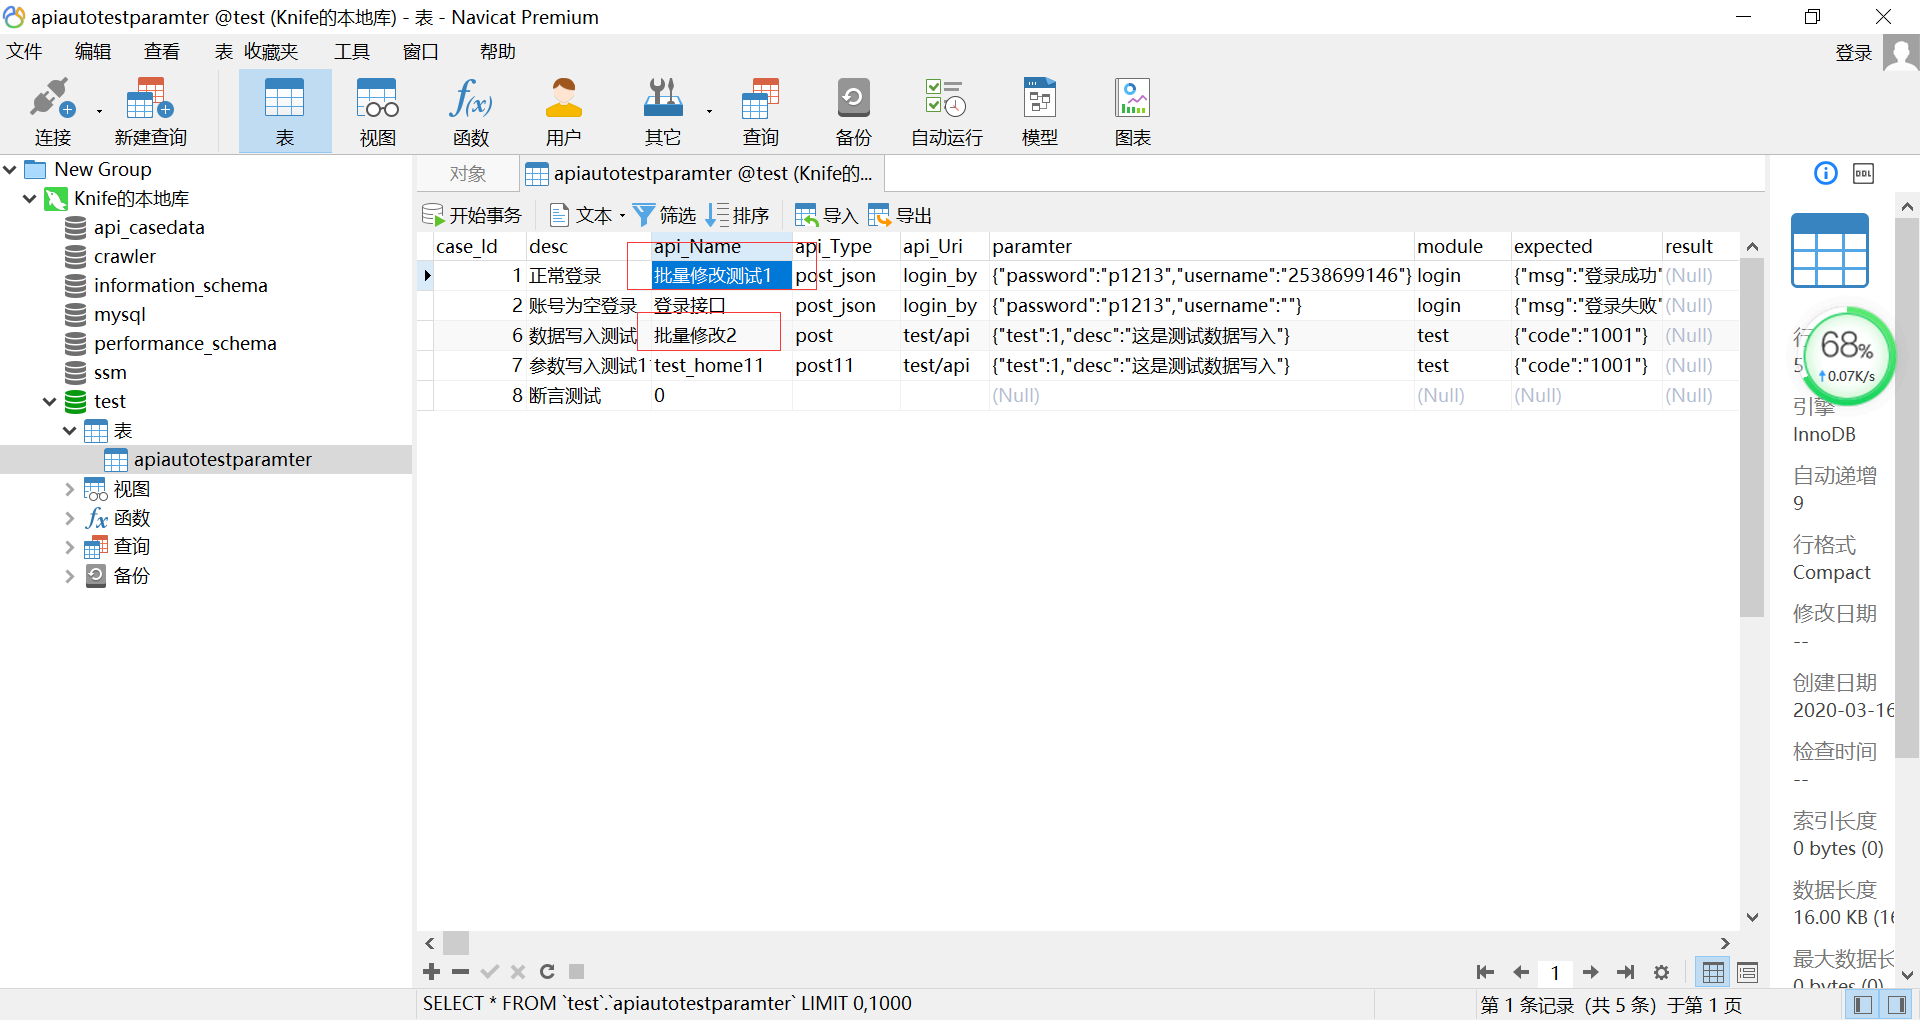Open the 文件 menu
This screenshot has height=1020, width=1920.
[24, 51]
